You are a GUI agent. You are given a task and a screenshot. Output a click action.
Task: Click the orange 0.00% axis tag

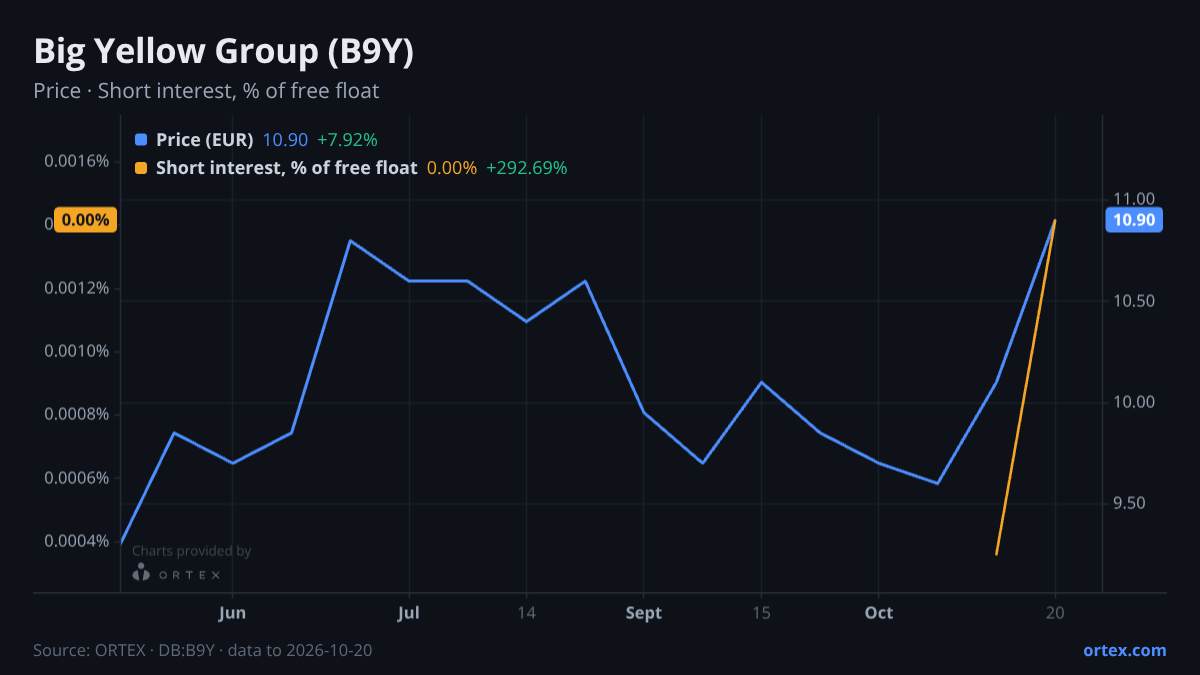click(x=86, y=220)
